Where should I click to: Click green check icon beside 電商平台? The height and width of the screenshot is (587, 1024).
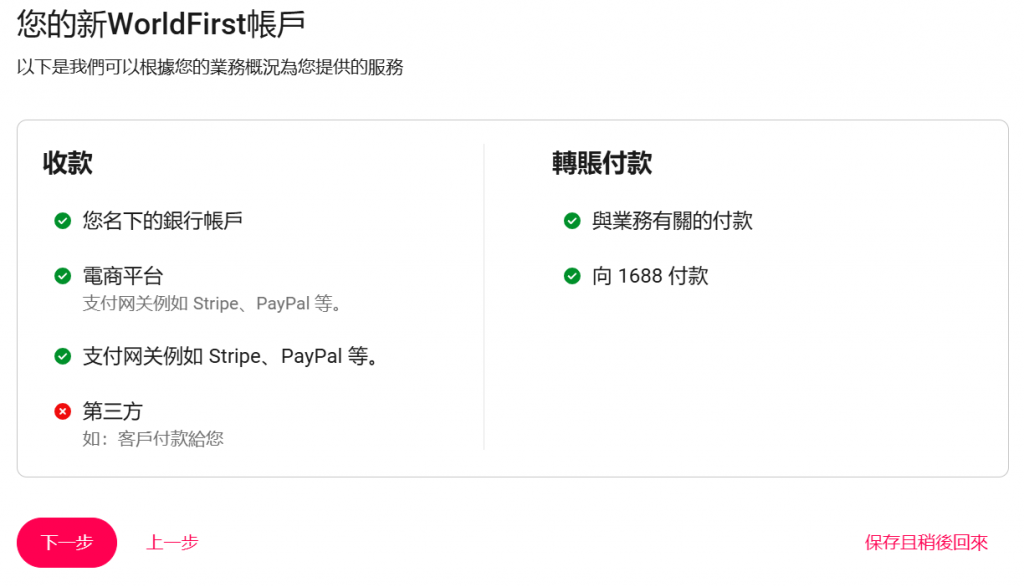[x=63, y=276]
